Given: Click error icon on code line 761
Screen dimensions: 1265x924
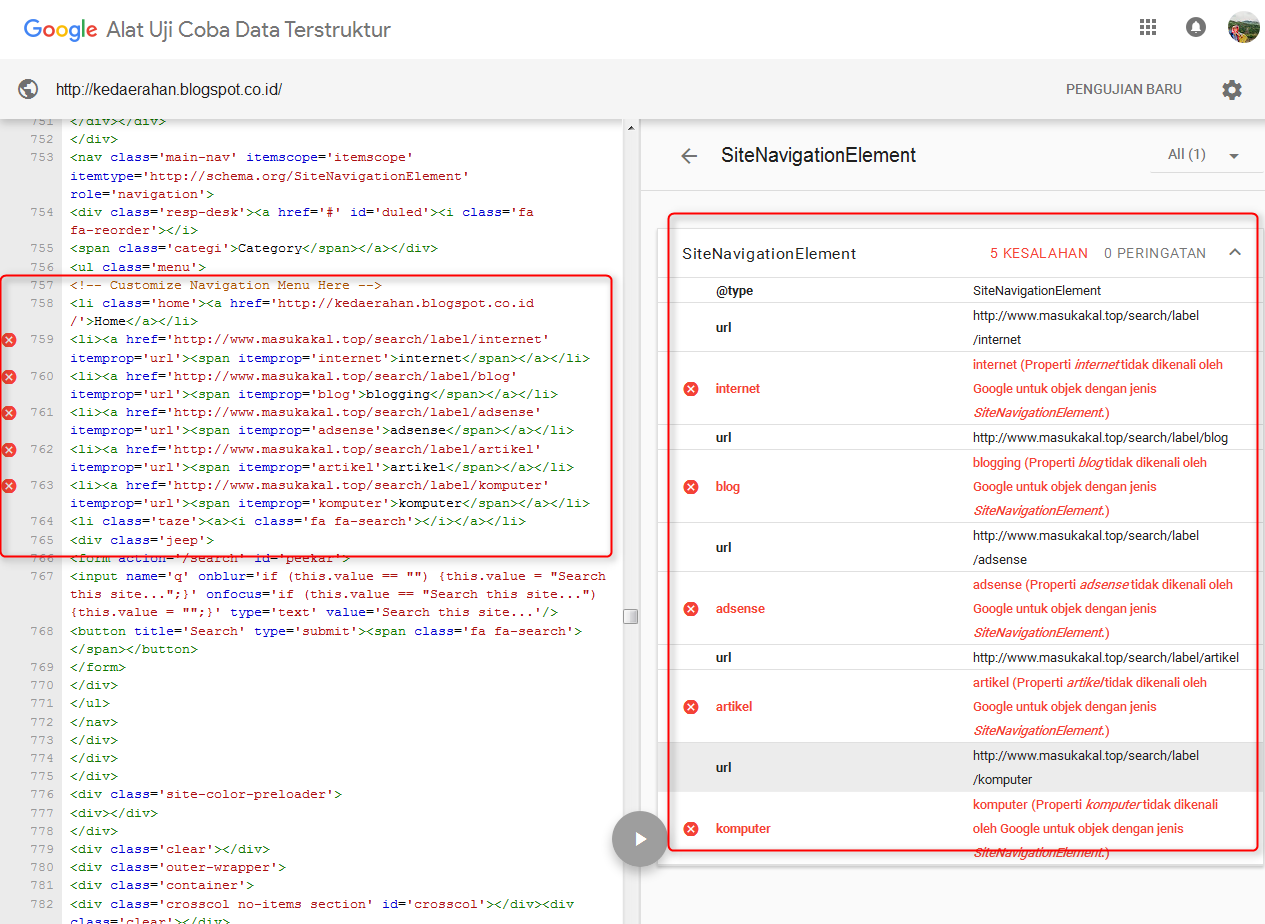Looking at the screenshot, I should tap(10, 413).
